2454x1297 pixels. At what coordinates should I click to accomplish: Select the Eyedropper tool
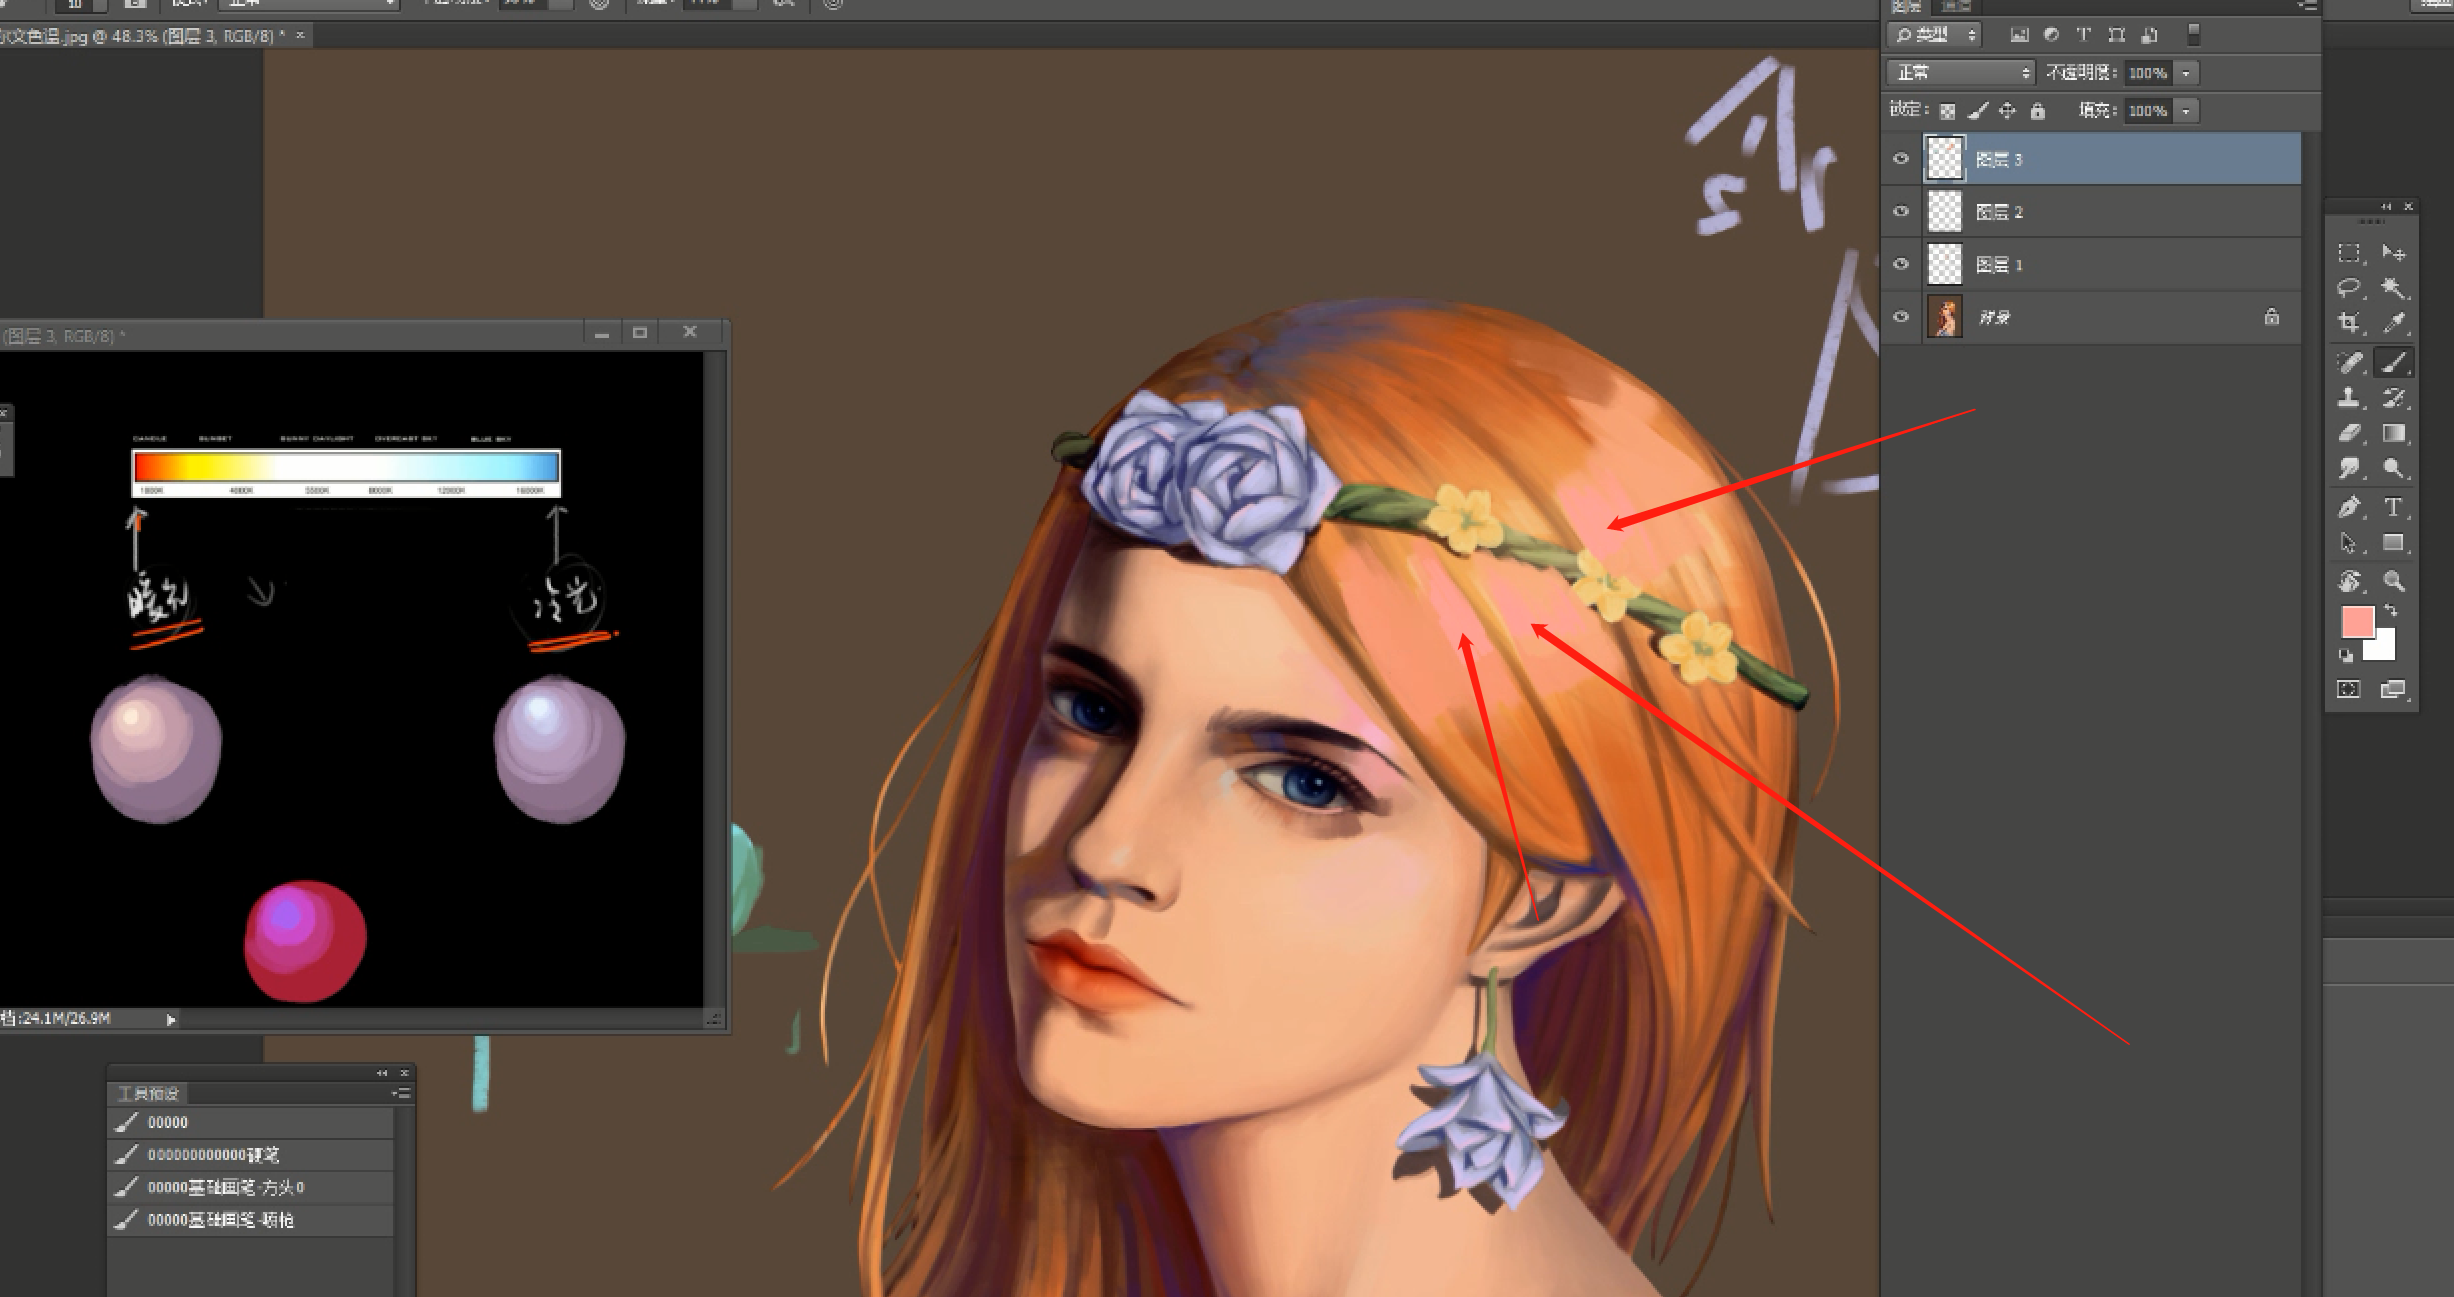click(2393, 323)
